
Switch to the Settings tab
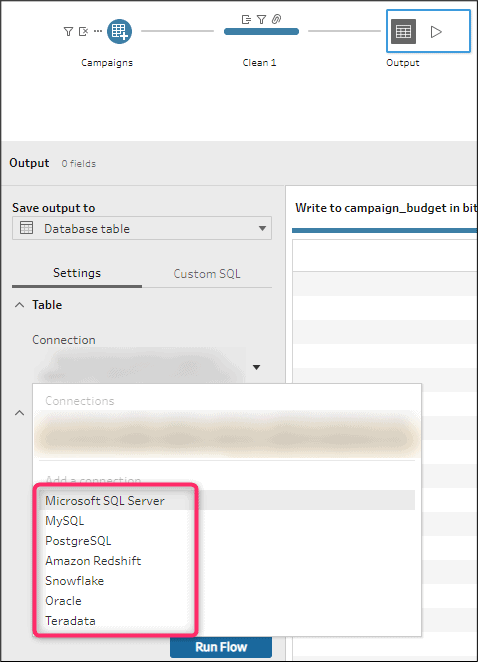[x=77, y=273]
